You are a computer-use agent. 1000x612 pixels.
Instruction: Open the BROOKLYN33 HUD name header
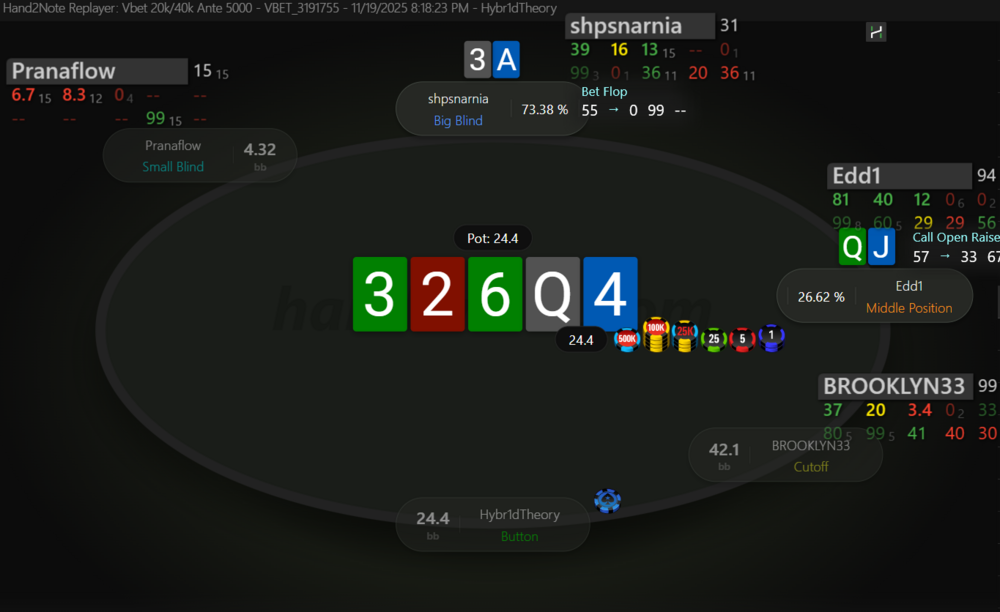(x=895, y=386)
